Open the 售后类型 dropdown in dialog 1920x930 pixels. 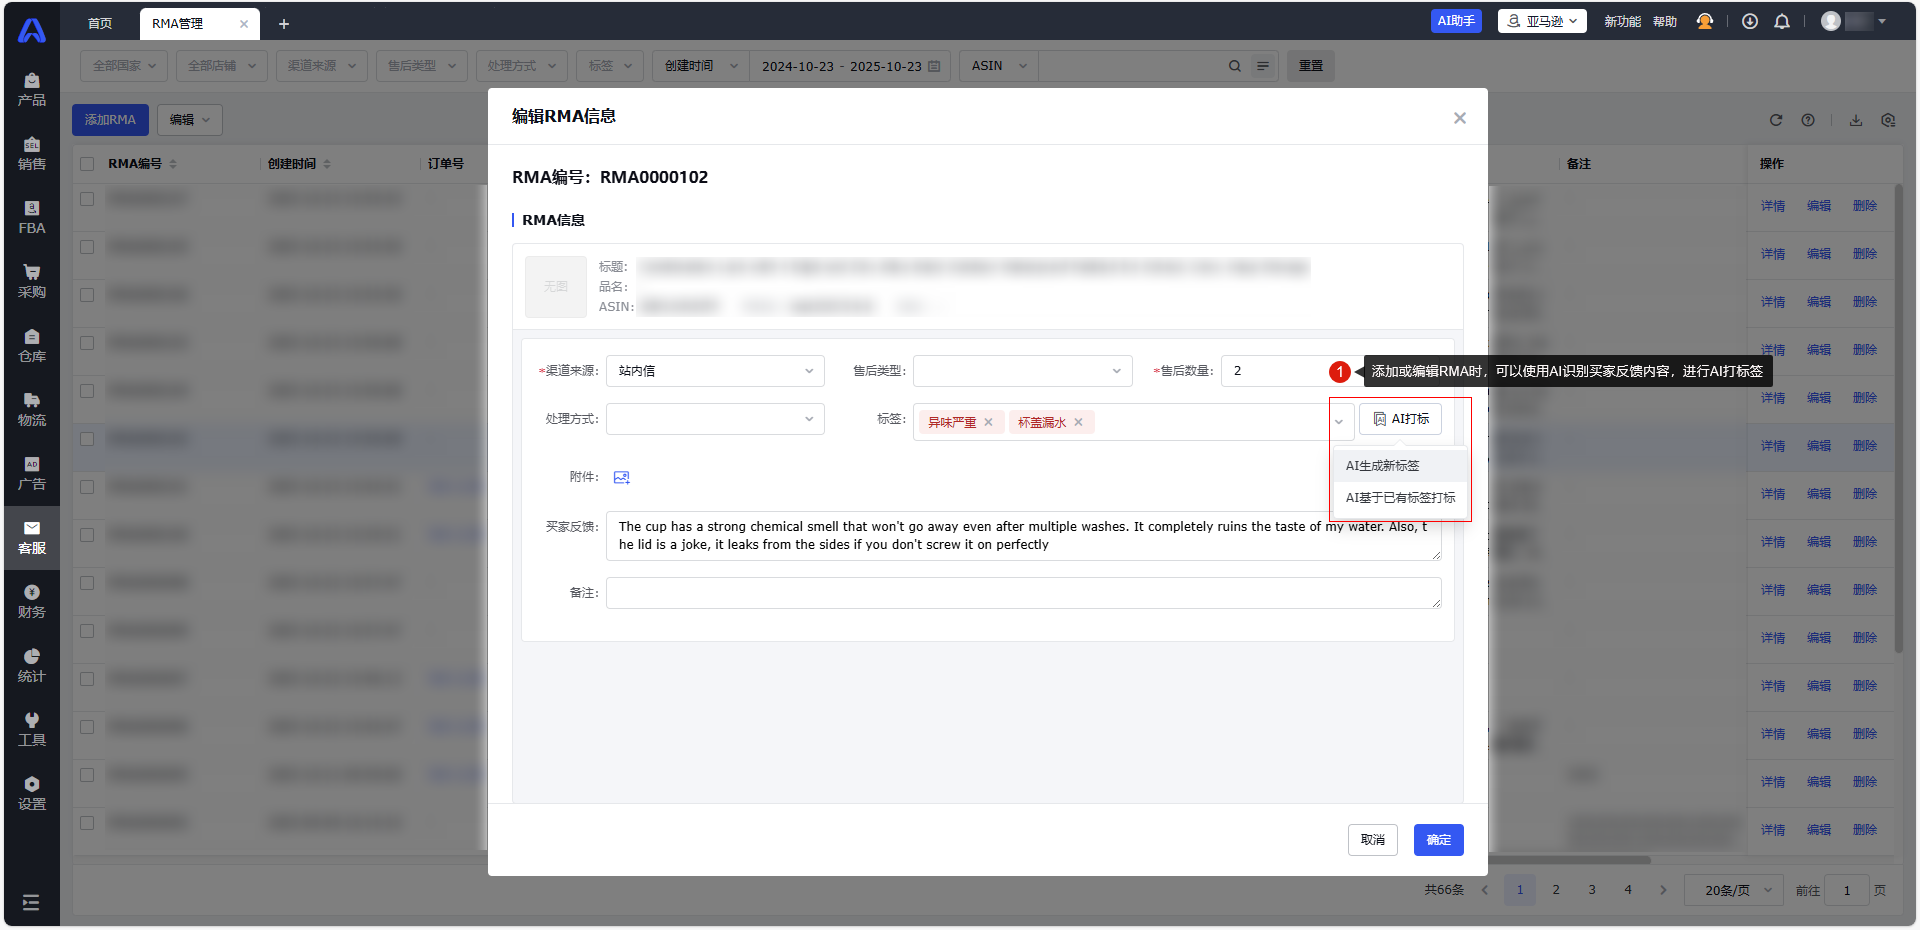[x=1022, y=371]
